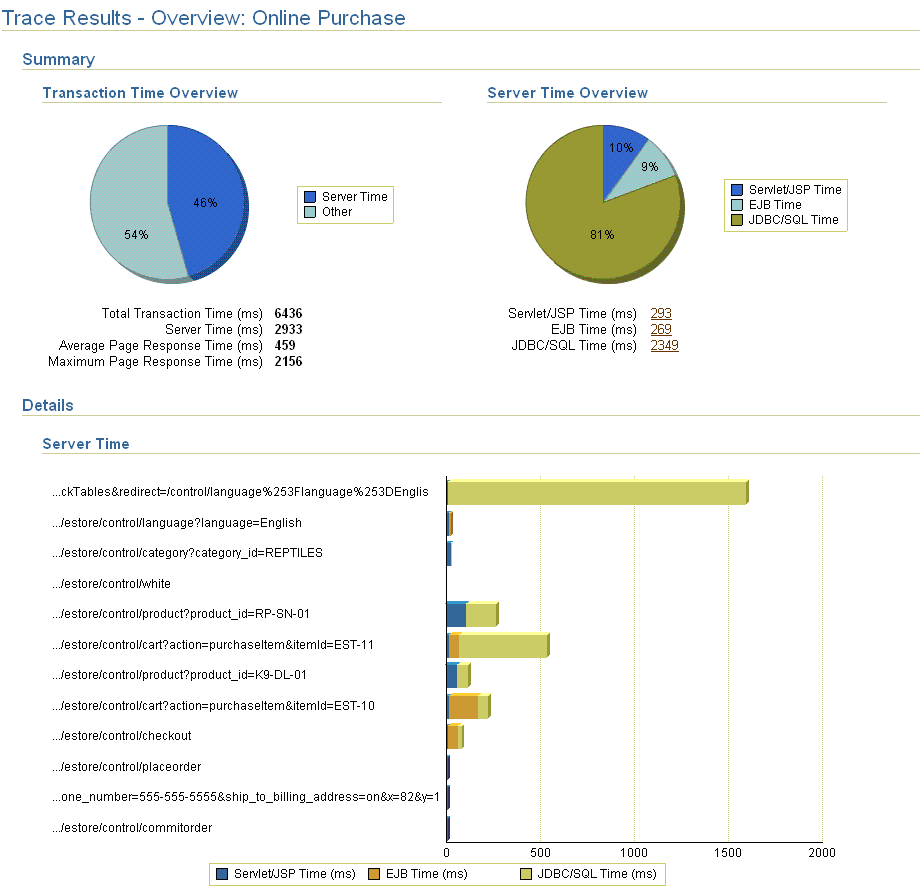Click the Transaction Time Overview heading
Viewport: 920px width, 890px height.
pos(140,93)
